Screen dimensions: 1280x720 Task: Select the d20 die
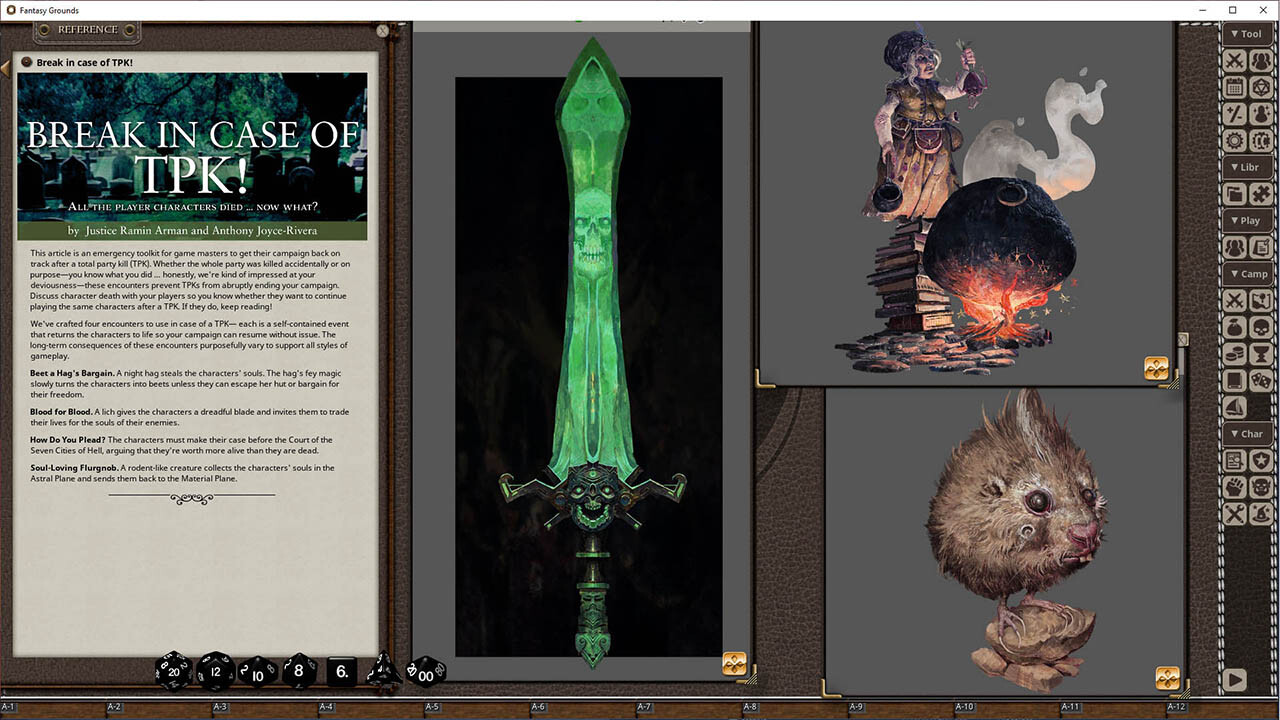[x=174, y=670]
